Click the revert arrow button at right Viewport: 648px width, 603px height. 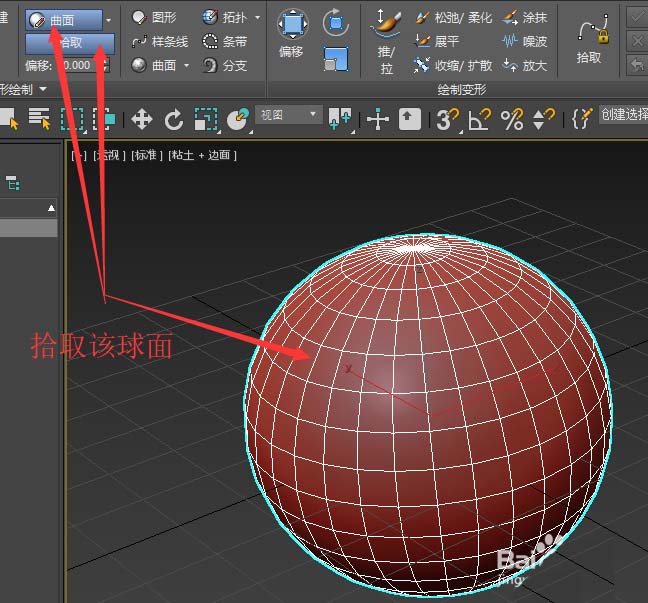[637, 64]
